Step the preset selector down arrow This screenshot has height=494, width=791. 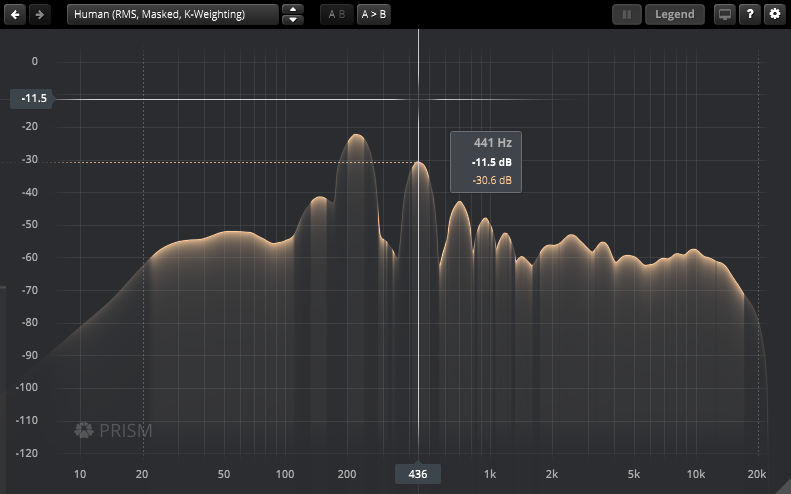click(292, 20)
